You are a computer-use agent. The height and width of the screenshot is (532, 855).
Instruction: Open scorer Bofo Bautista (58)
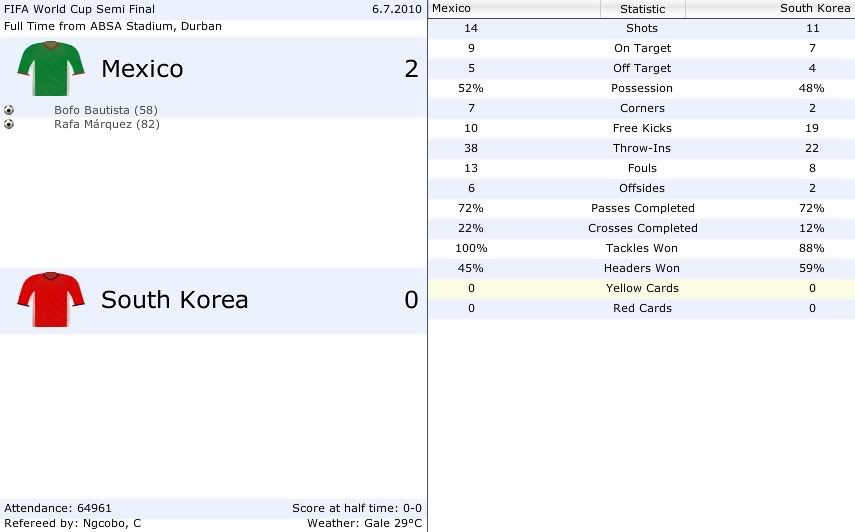tap(106, 110)
